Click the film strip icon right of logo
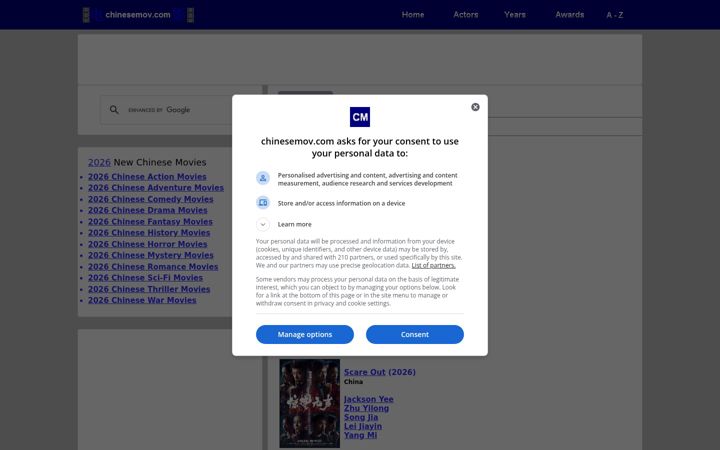720x450 pixels. (x=190, y=15)
